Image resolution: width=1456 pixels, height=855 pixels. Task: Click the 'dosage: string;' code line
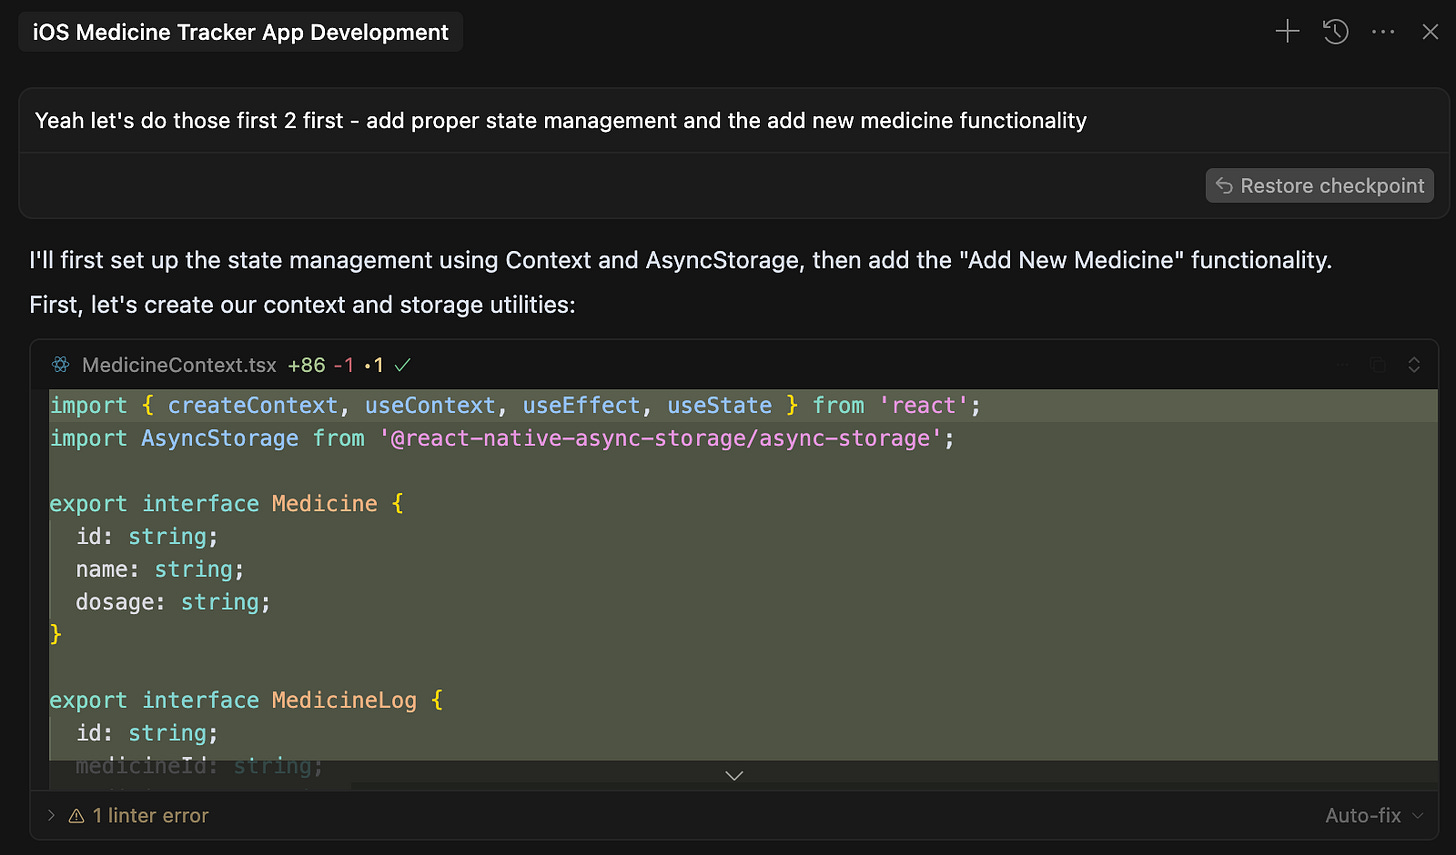coord(173,602)
